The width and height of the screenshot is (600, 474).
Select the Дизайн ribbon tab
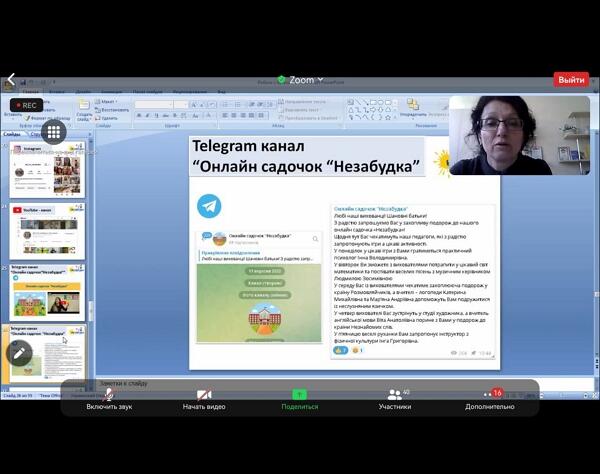tap(83, 92)
